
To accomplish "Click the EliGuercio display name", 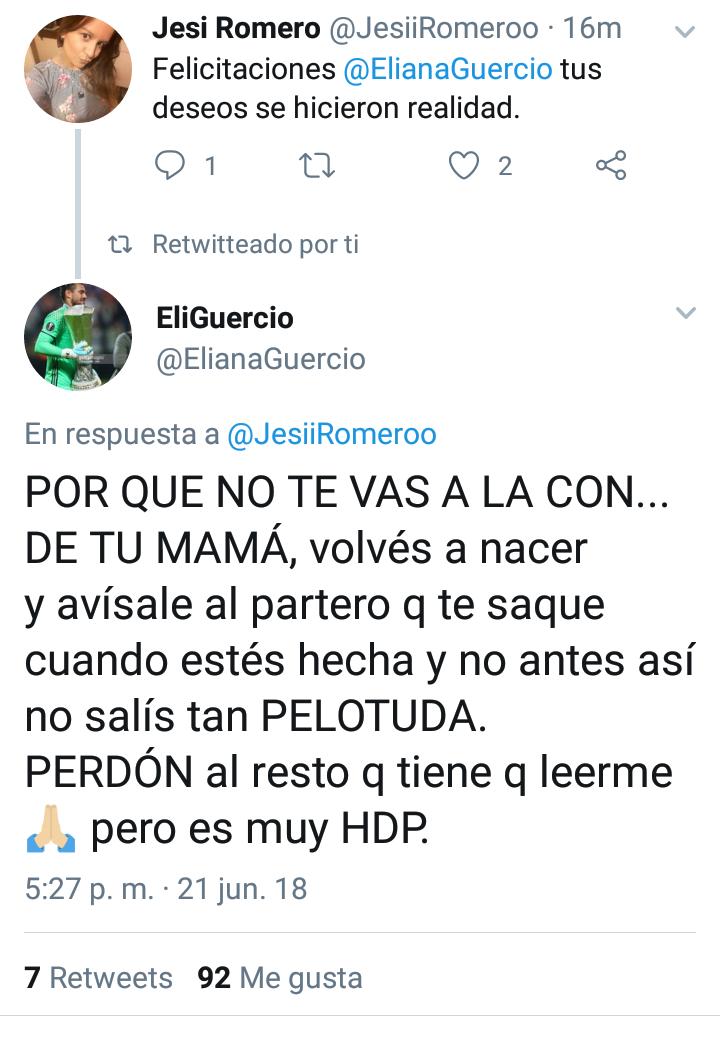I will (225, 318).
